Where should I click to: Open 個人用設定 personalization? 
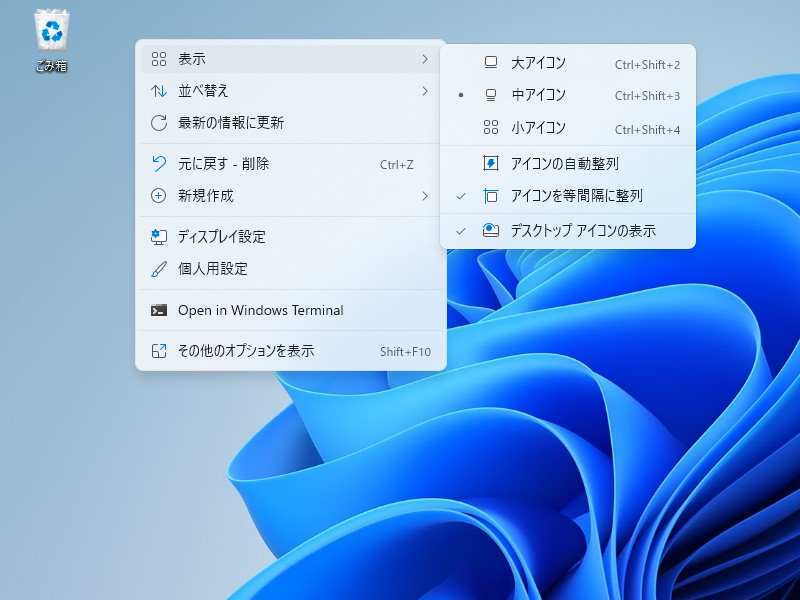(x=290, y=269)
